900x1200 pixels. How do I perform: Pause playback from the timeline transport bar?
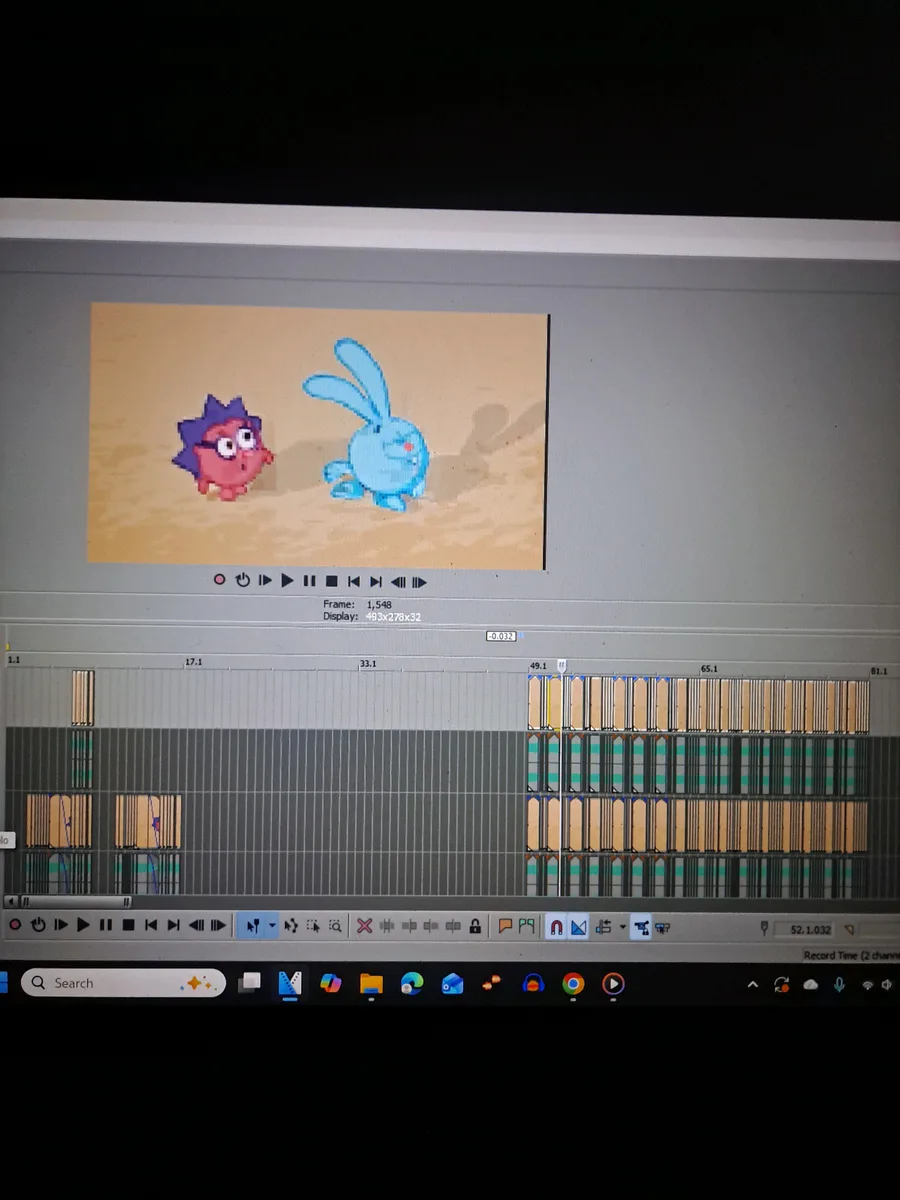105,924
